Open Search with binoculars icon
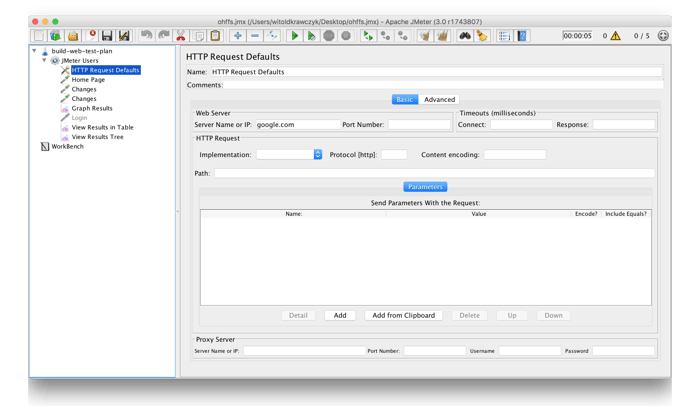 465,36
